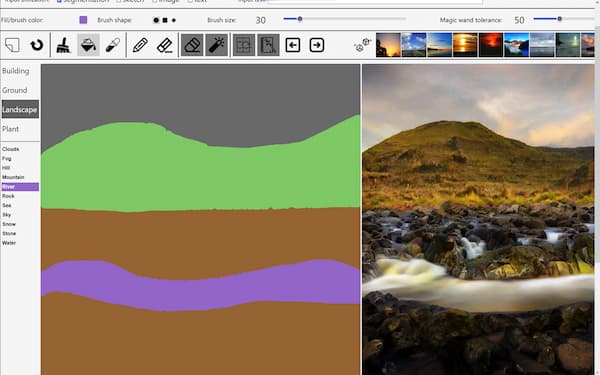Choose the square brush shape
The width and height of the screenshot is (600, 375).
pos(165,20)
